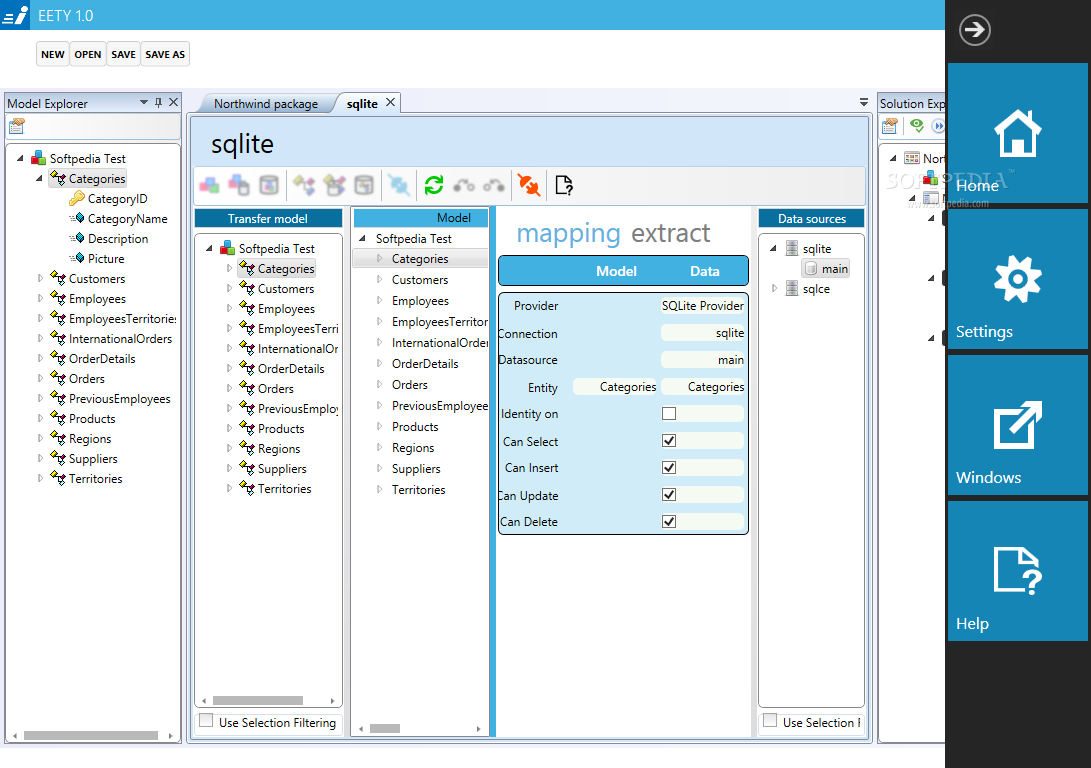
Task: Close the sqlite tab
Action: tap(390, 102)
